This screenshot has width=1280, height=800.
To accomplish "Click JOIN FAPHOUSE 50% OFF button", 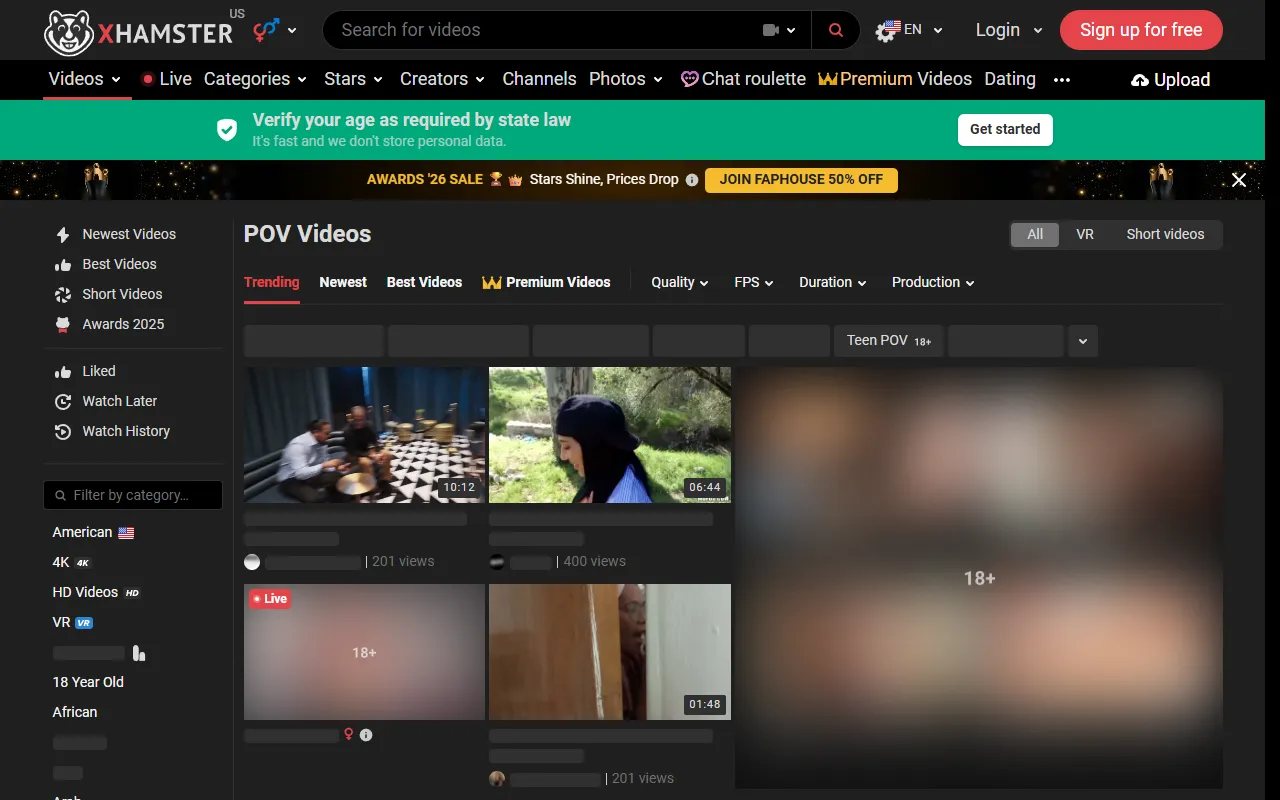I will coord(801,180).
